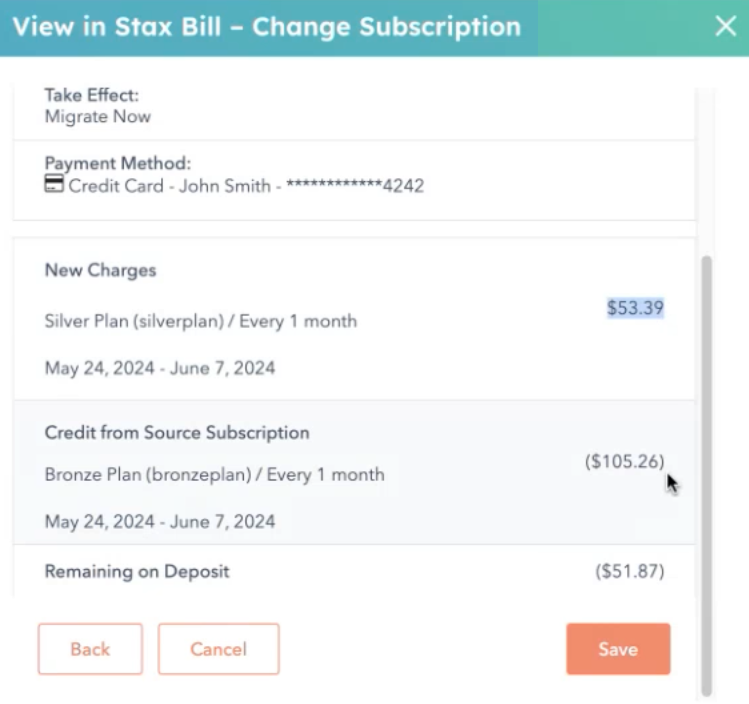The height and width of the screenshot is (704, 749).
Task: Click the credit card icon
Action: click(54, 183)
